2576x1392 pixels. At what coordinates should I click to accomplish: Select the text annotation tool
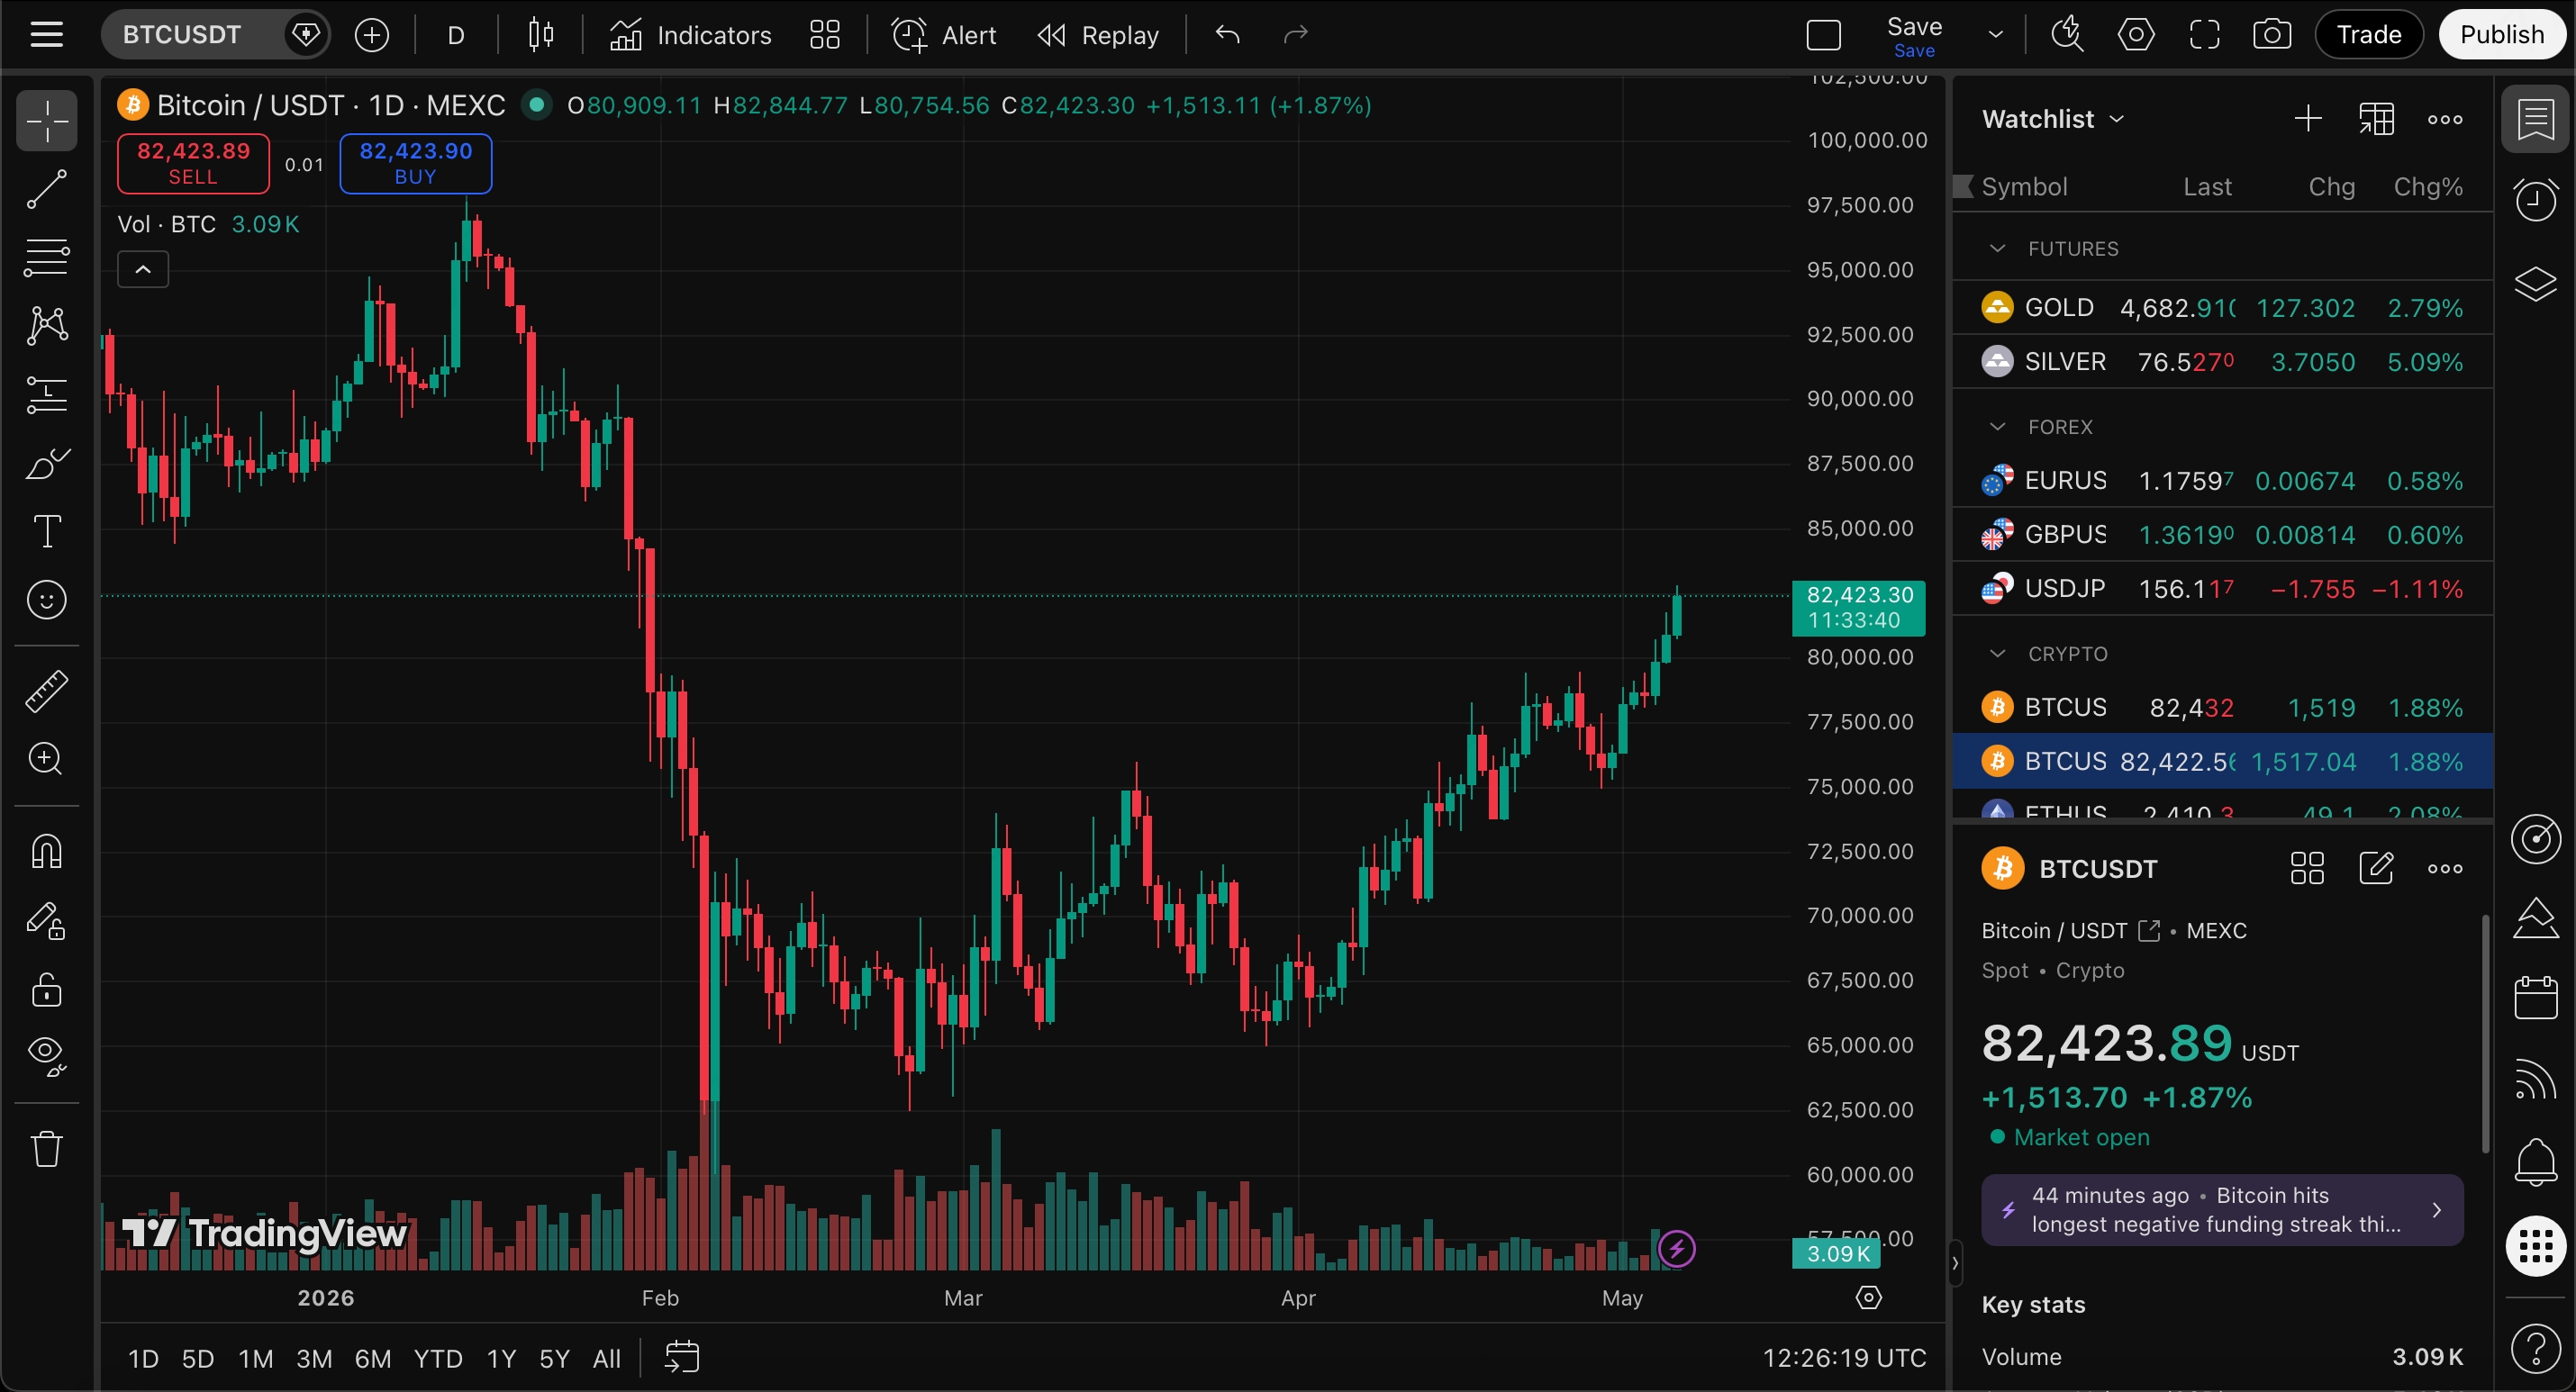46,531
